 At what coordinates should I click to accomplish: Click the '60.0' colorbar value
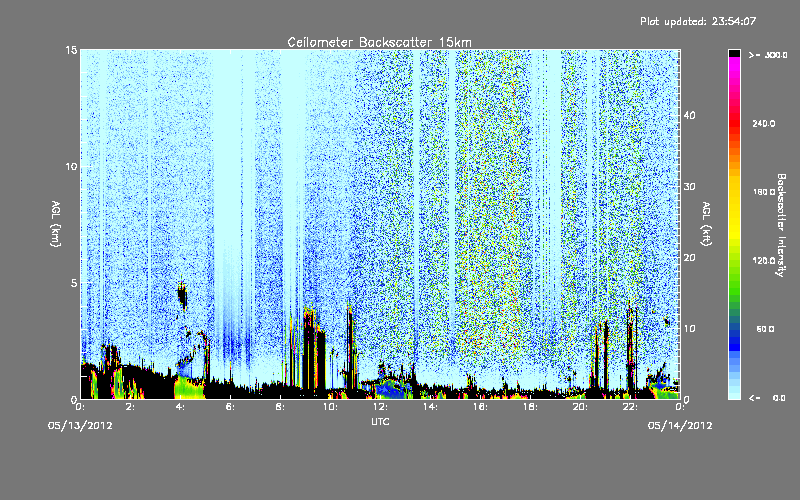[x=765, y=329]
